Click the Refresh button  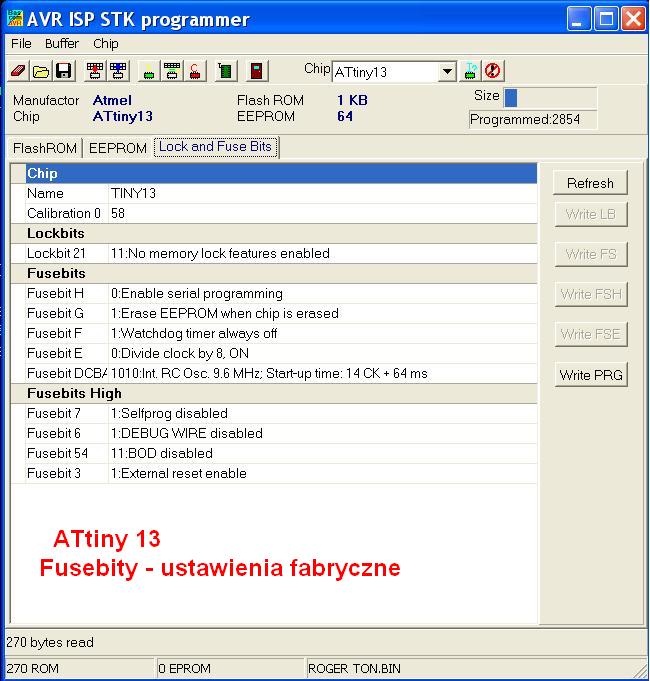[591, 183]
